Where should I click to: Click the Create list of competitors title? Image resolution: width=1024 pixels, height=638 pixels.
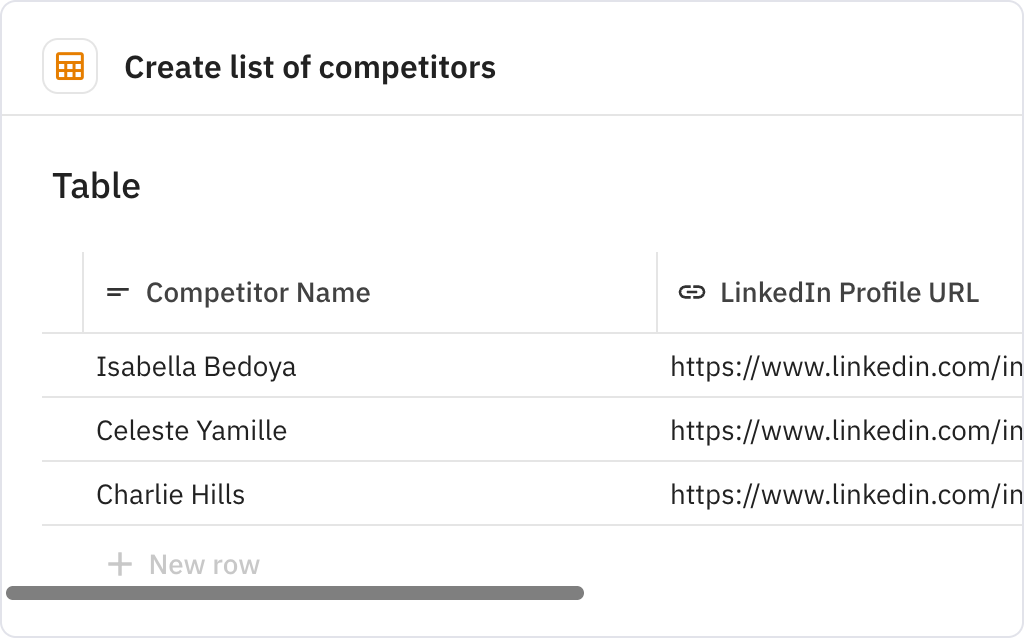[x=310, y=67]
